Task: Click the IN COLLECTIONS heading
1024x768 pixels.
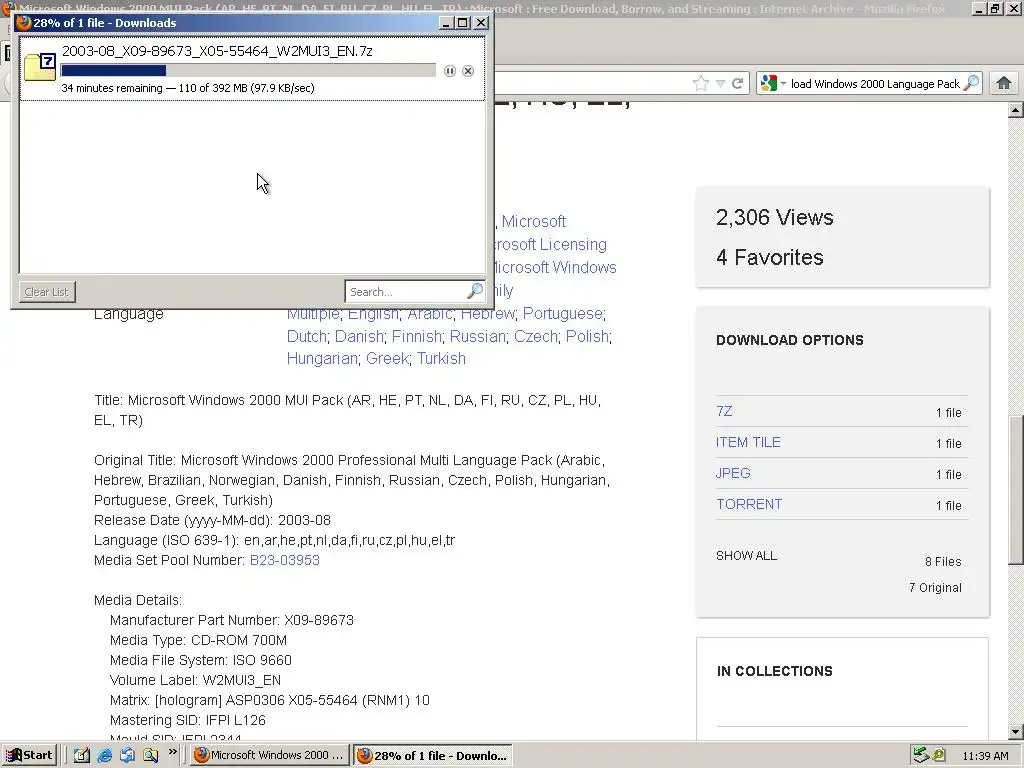Action: click(x=775, y=671)
